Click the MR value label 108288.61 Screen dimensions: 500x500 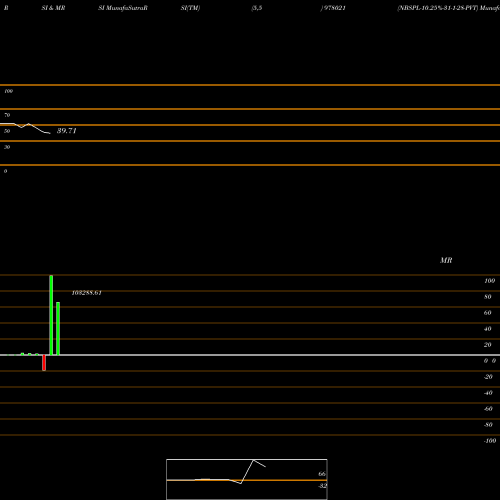point(87,293)
